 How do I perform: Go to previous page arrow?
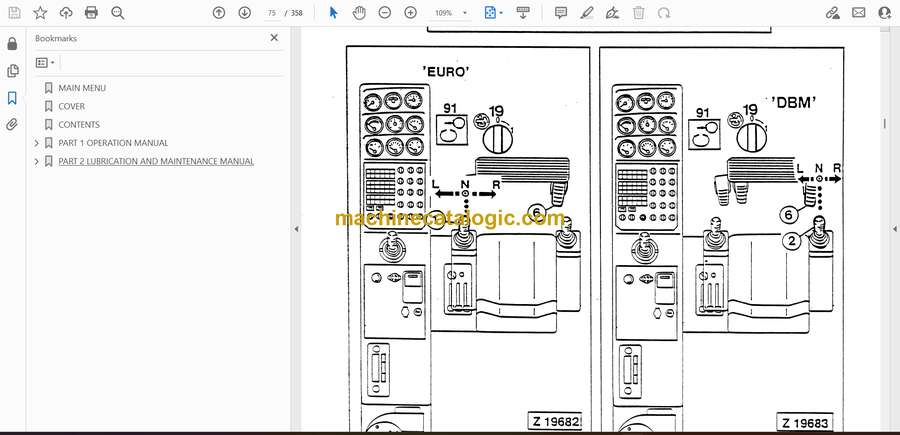[x=219, y=13]
